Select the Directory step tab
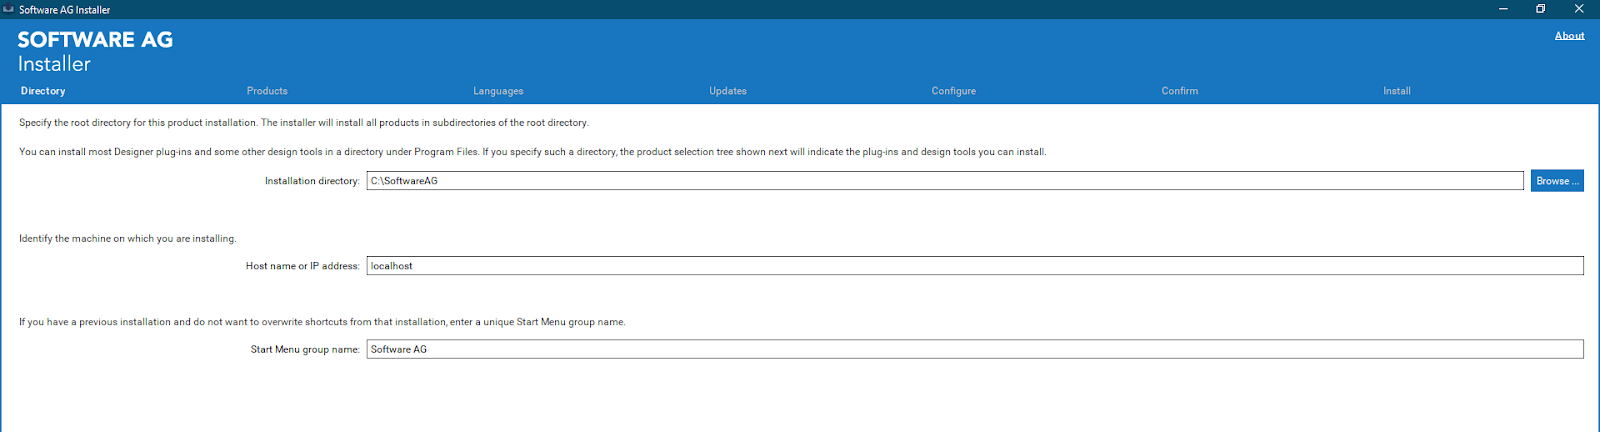1600x432 pixels. (43, 91)
